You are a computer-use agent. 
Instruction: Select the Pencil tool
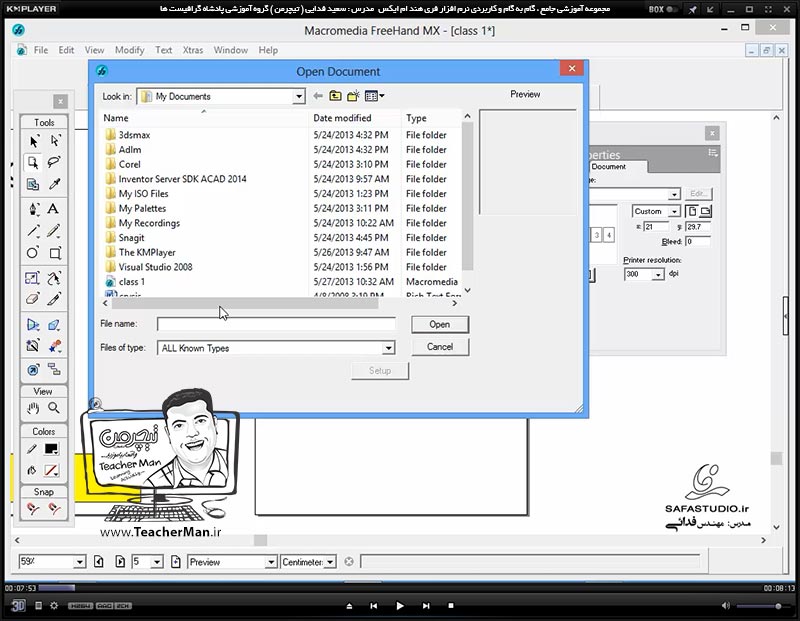pos(54,231)
